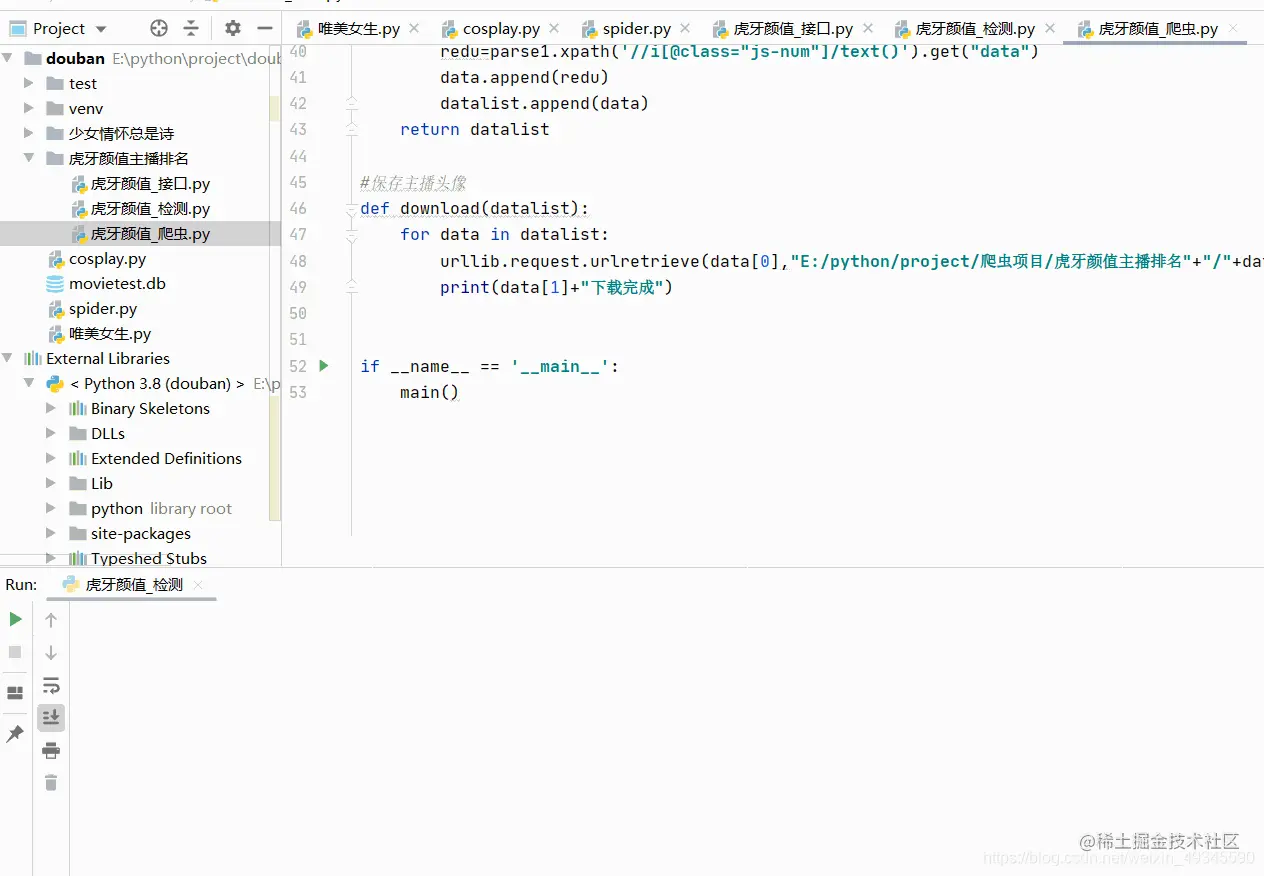Expand the test folder
Screen dimensions: 1264x876
(29, 83)
